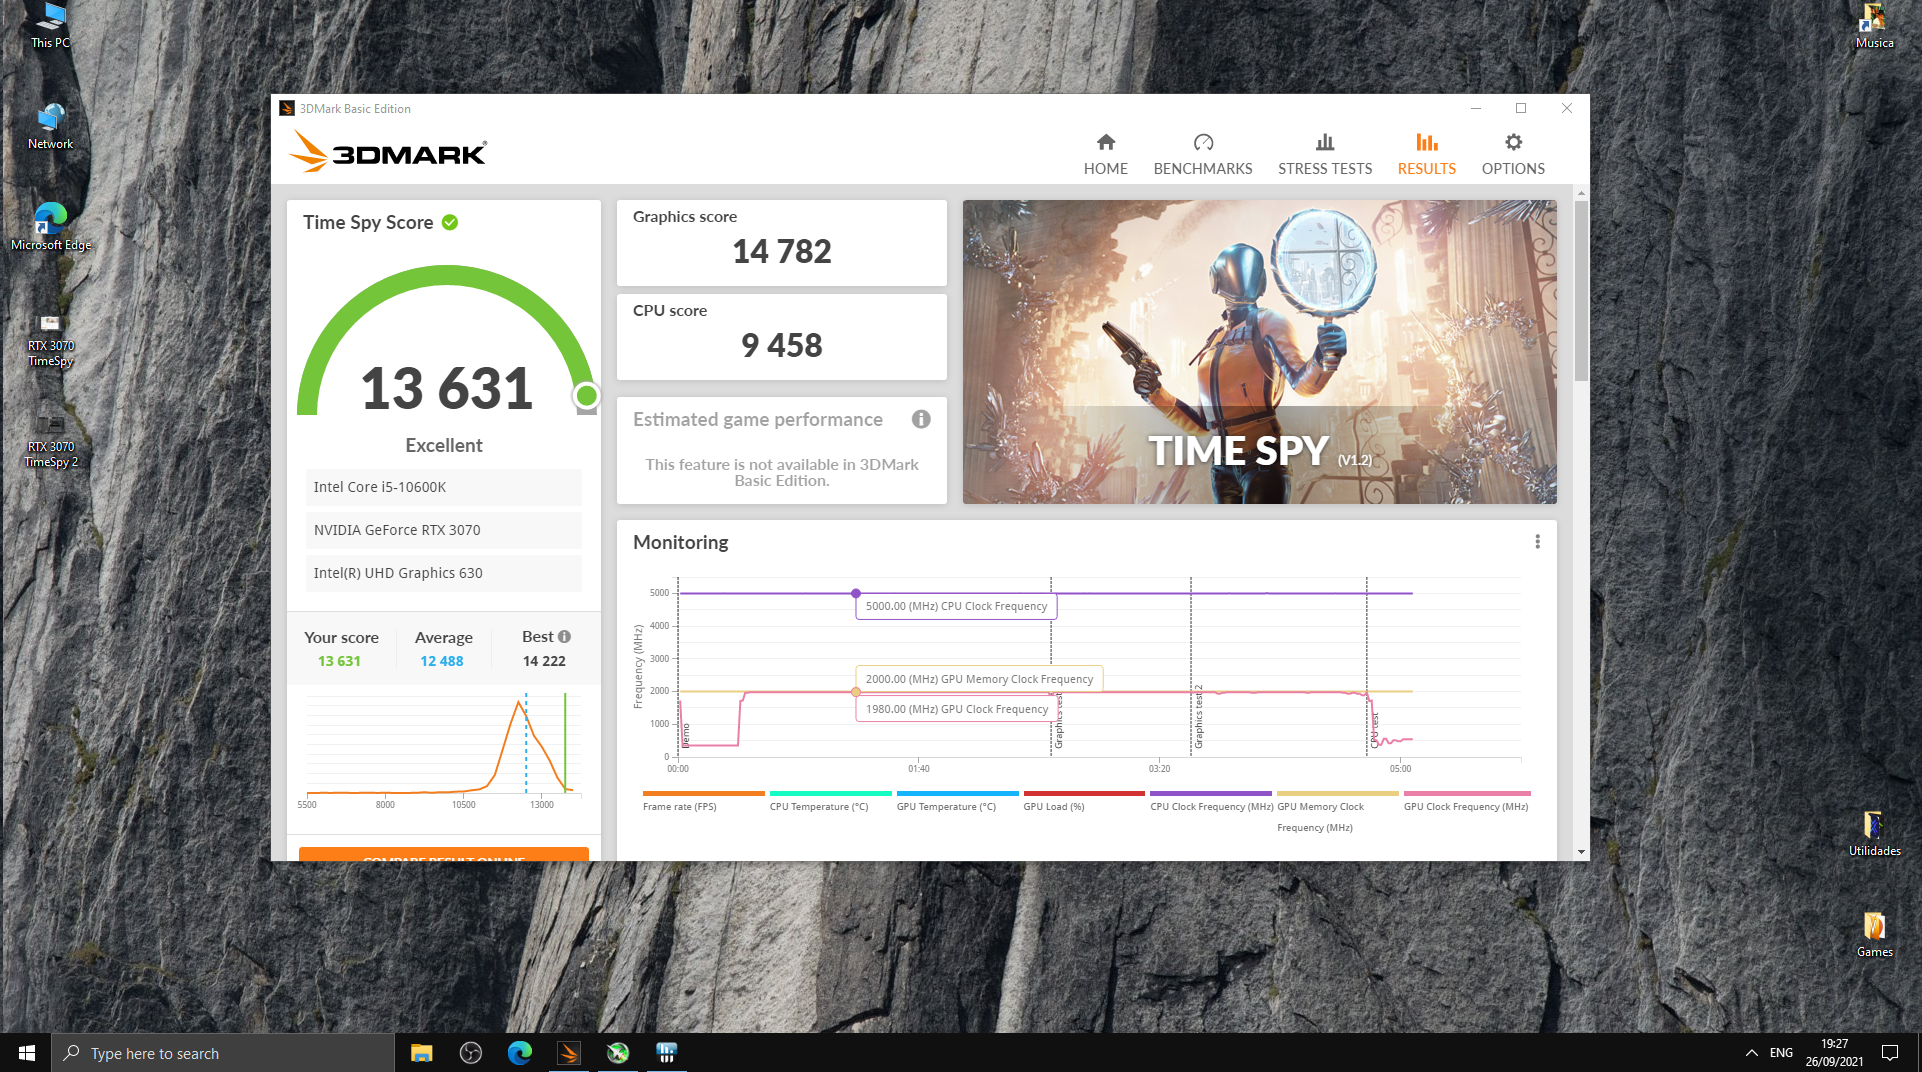Open the Windows notification center
This screenshot has width=1922, height=1072.
1890,1053
